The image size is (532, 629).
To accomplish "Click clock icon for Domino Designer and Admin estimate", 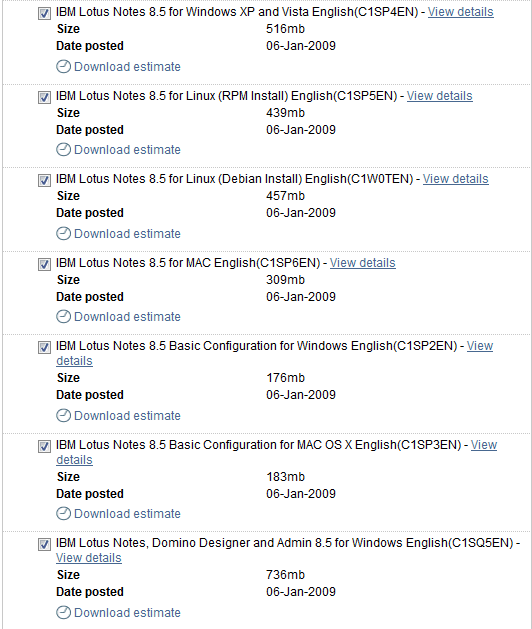I will (x=63, y=613).
